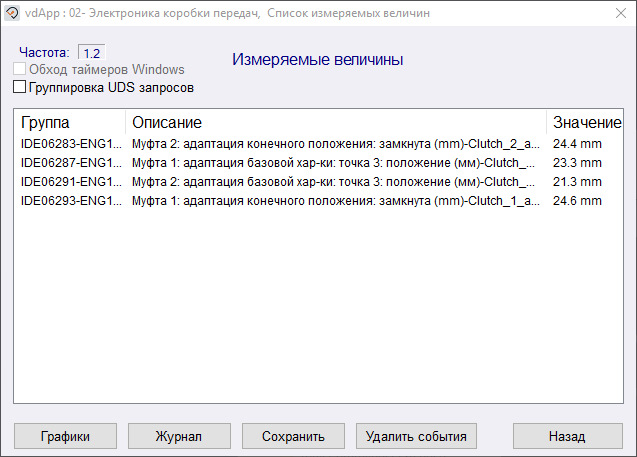Click the 23.3 mm value cell

pos(577,163)
